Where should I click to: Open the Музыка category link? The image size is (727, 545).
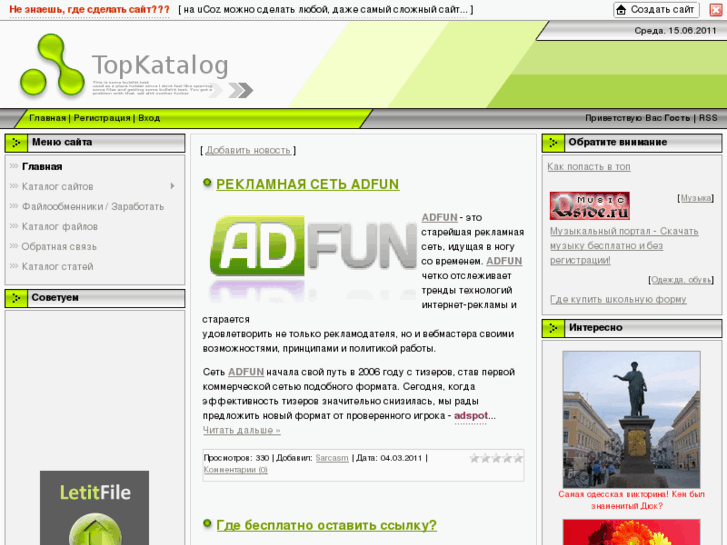(x=695, y=198)
